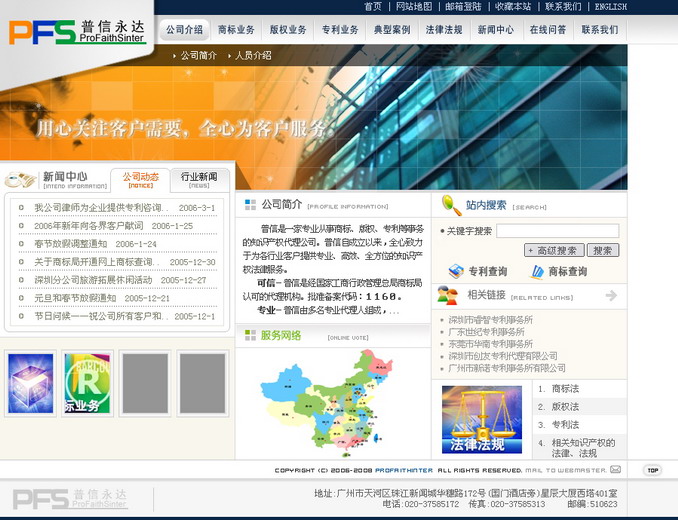Viewport: 678px width, 520px height.
Task: Open the 法律法规 menu
Action: point(444,30)
